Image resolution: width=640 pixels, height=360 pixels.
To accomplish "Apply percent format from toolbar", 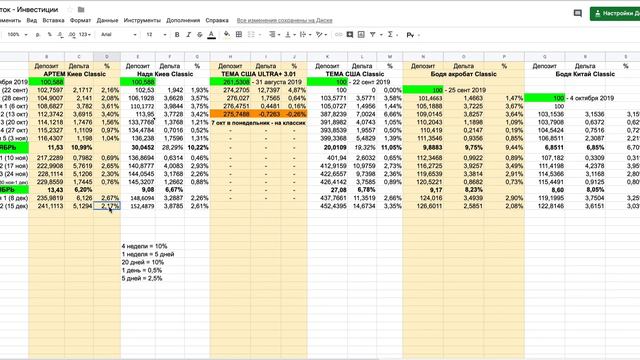I will click(49, 35).
